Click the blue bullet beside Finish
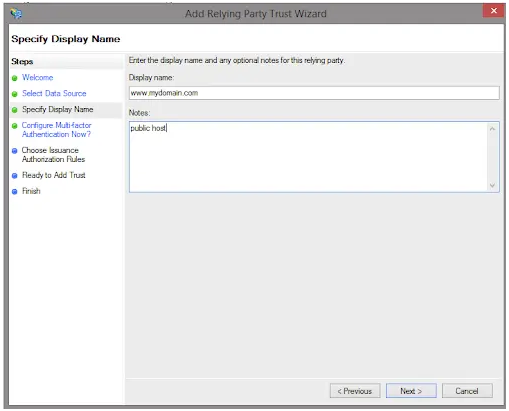Image resolution: width=509 pixels, height=411 pixels. point(14,192)
